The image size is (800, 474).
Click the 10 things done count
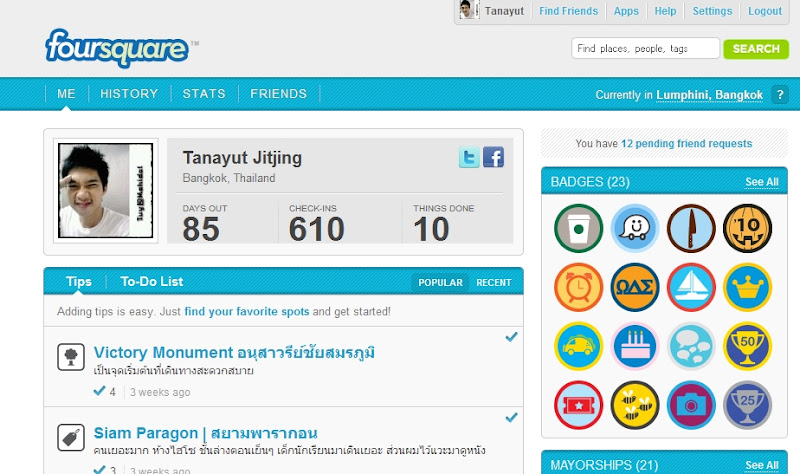[x=431, y=229]
